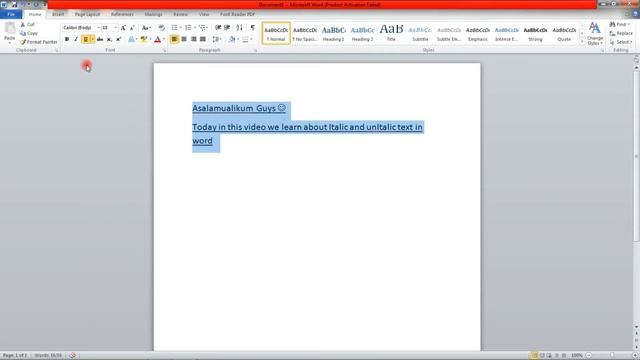Click the Grow Font icon
This screenshot has height=360, width=640.
(123, 28)
